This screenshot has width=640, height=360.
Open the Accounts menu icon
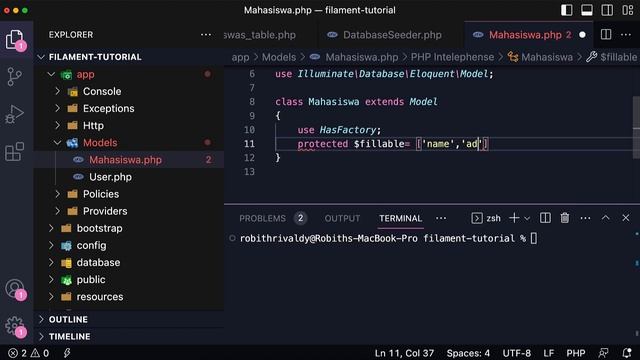15,289
